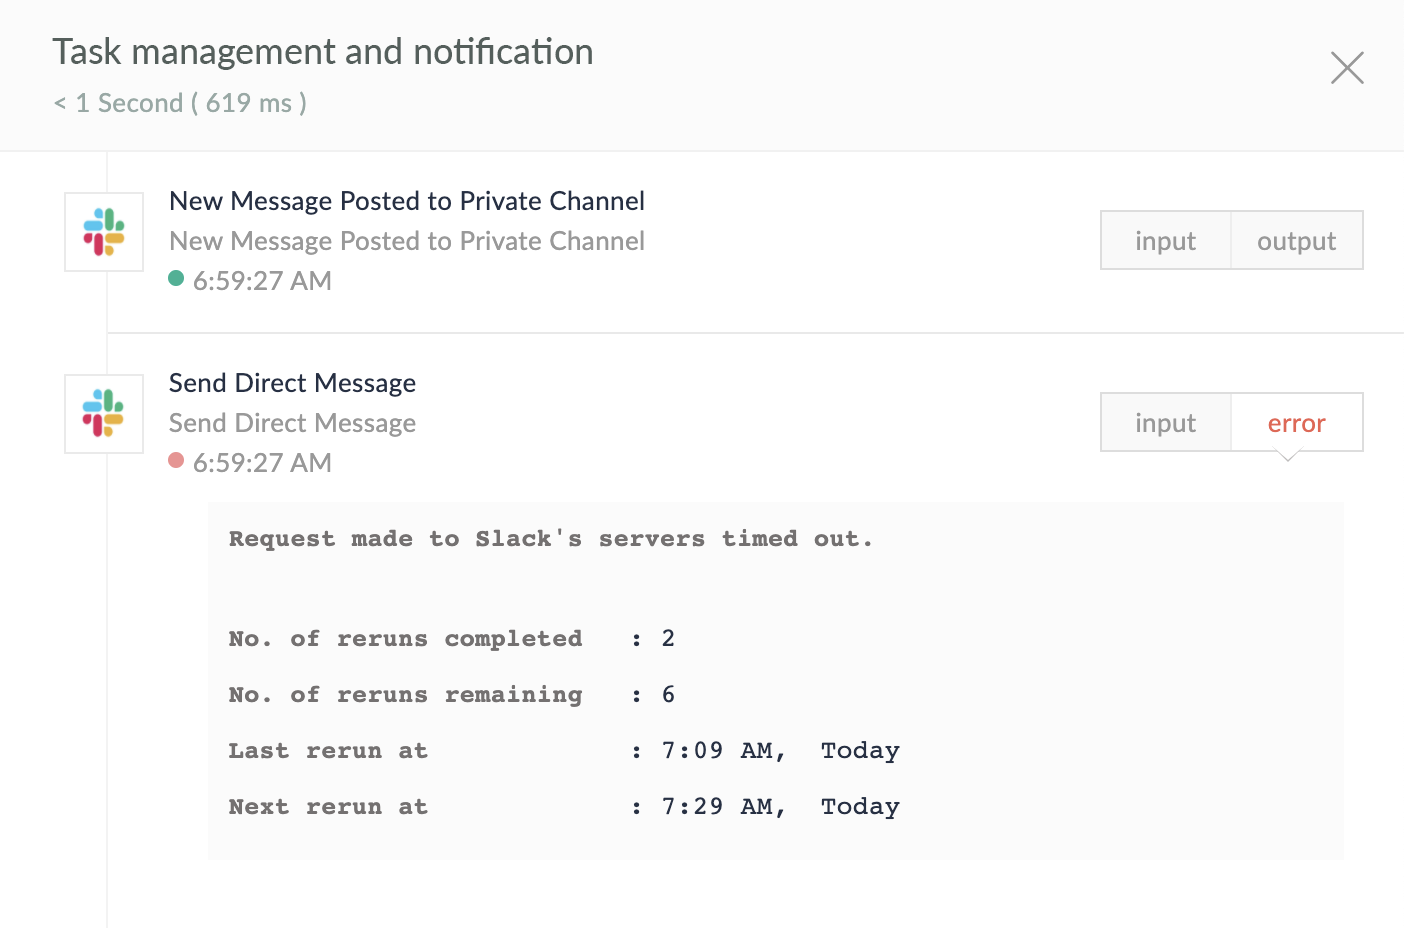Image resolution: width=1404 pixels, height=928 pixels.
Task: Select error tab of Send Direct Message step
Action: pyautogui.click(x=1296, y=423)
